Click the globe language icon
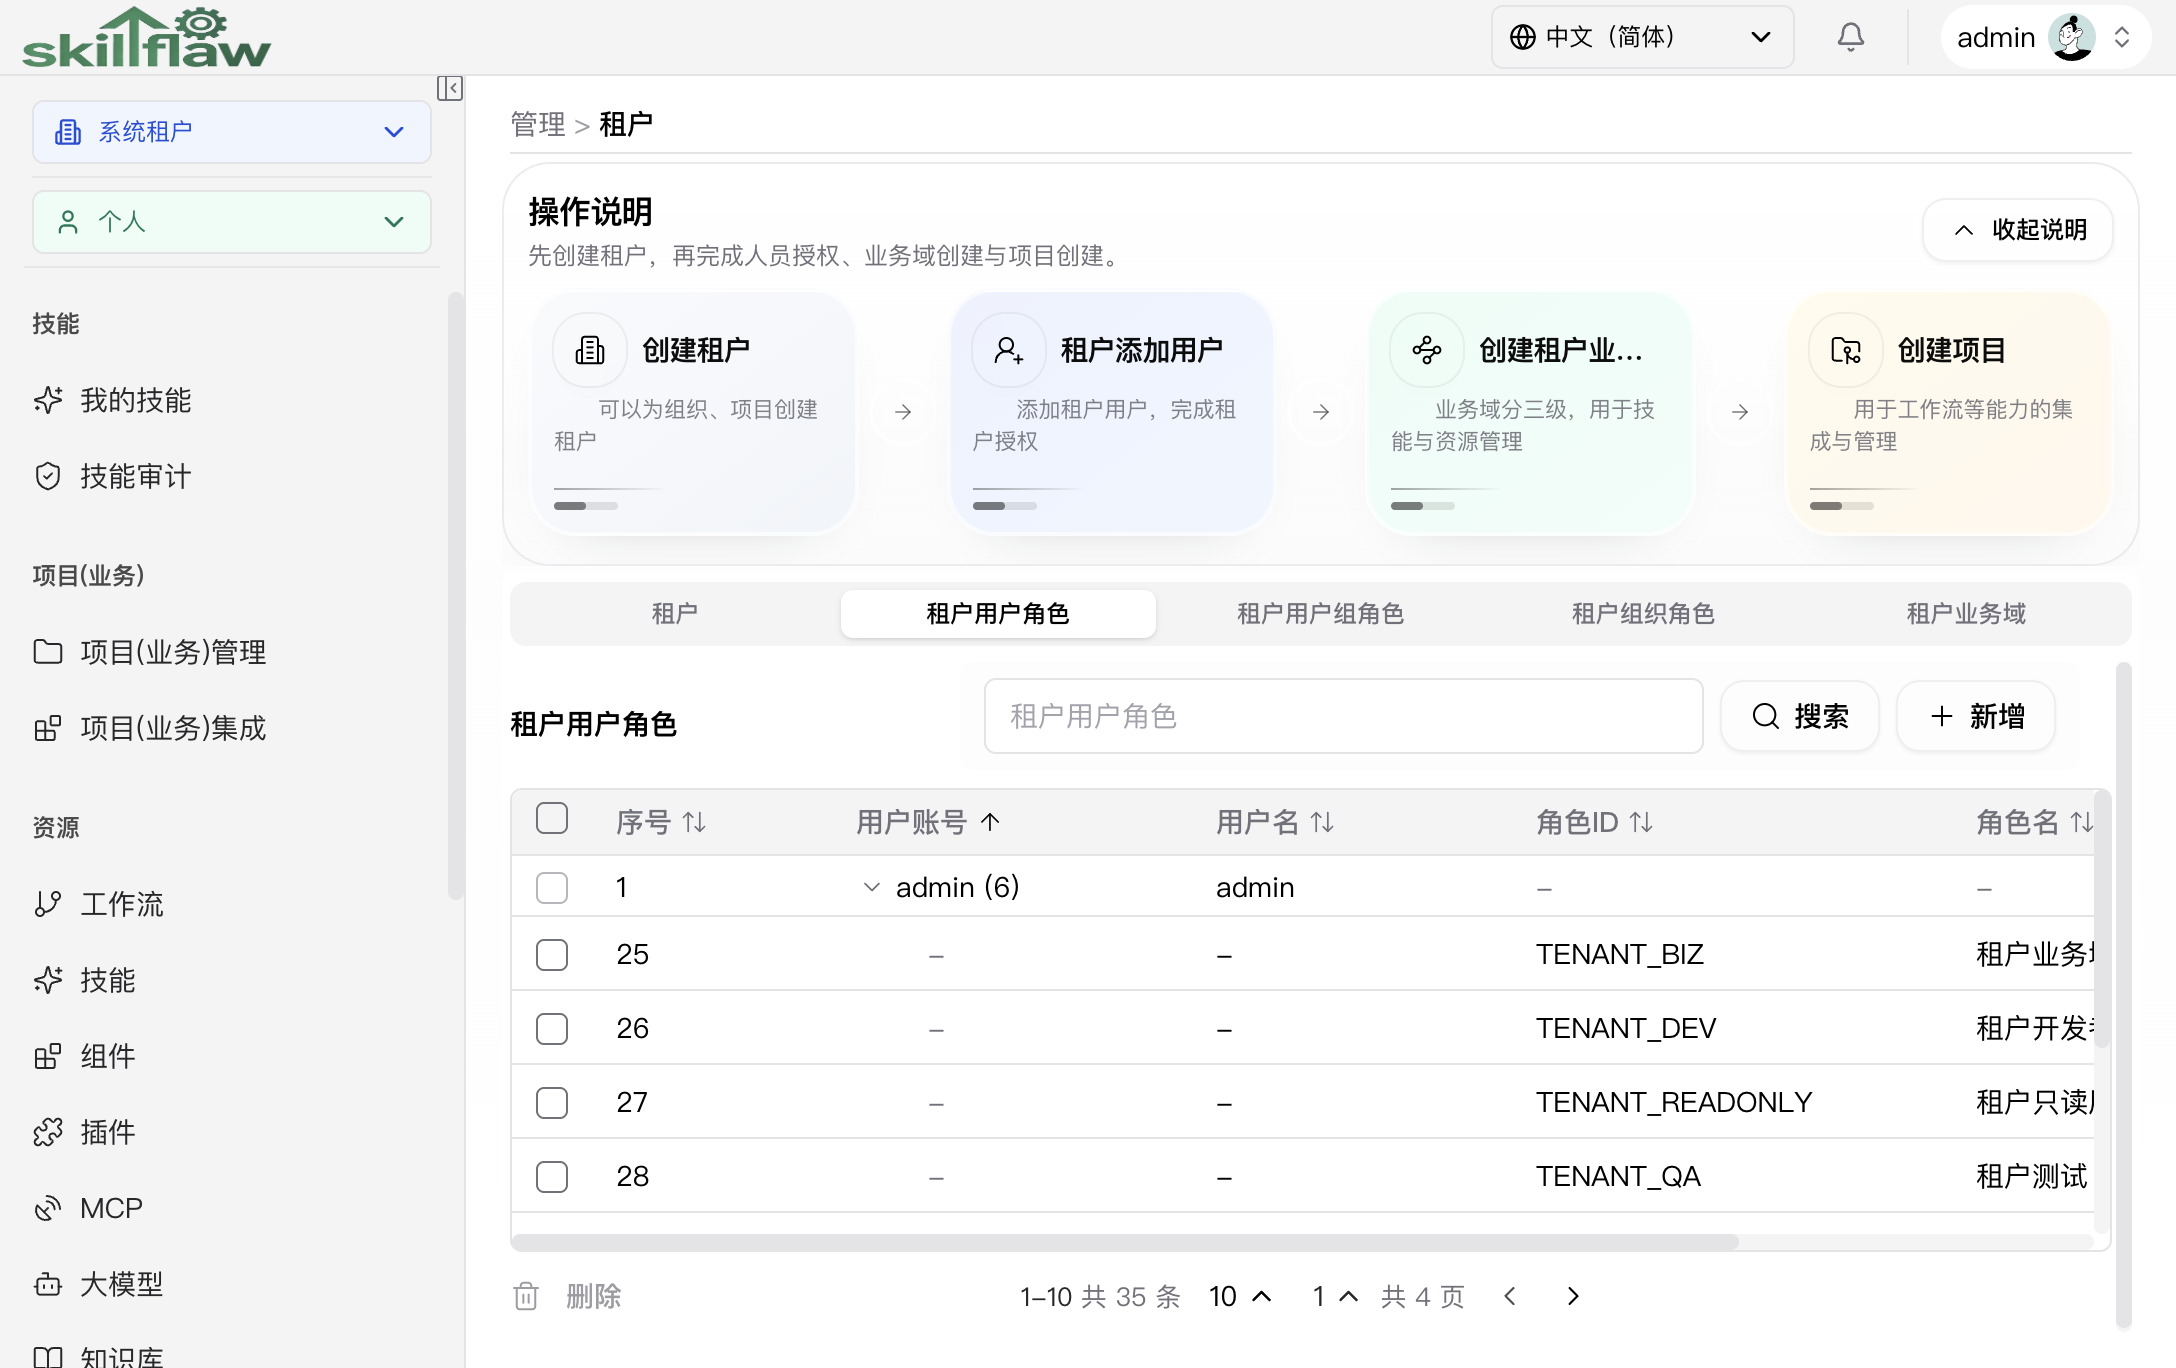Image resolution: width=2176 pixels, height=1368 pixels. coord(1523,37)
